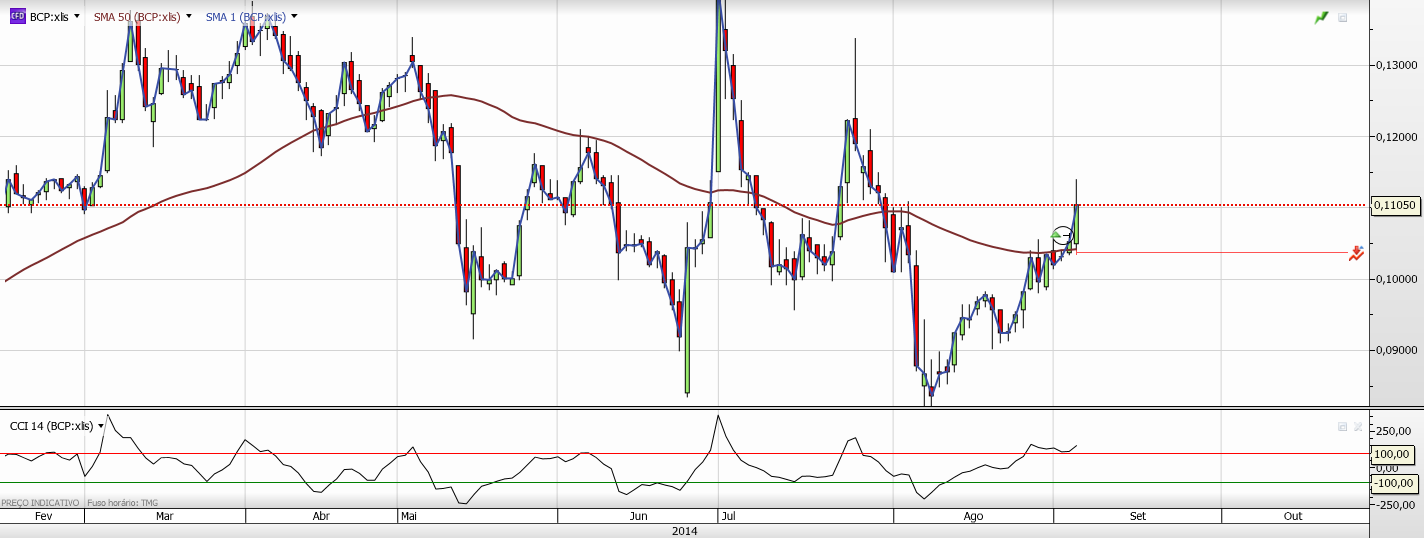Click the red stop-loss order icon

[1356, 252]
